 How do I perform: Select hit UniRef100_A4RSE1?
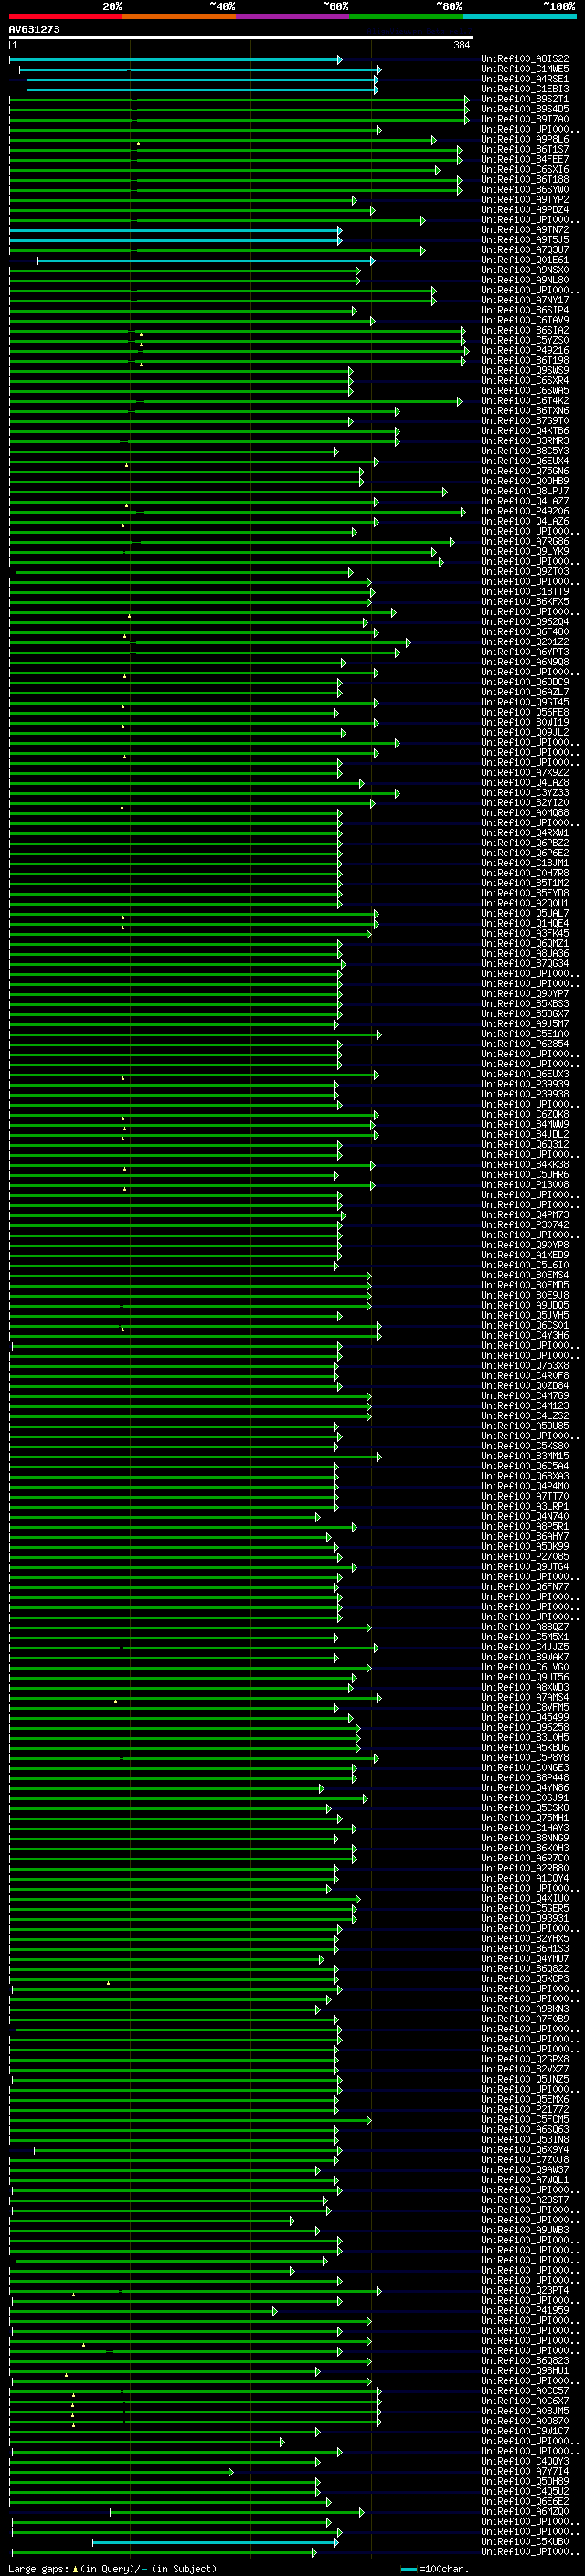pyautogui.click(x=525, y=79)
